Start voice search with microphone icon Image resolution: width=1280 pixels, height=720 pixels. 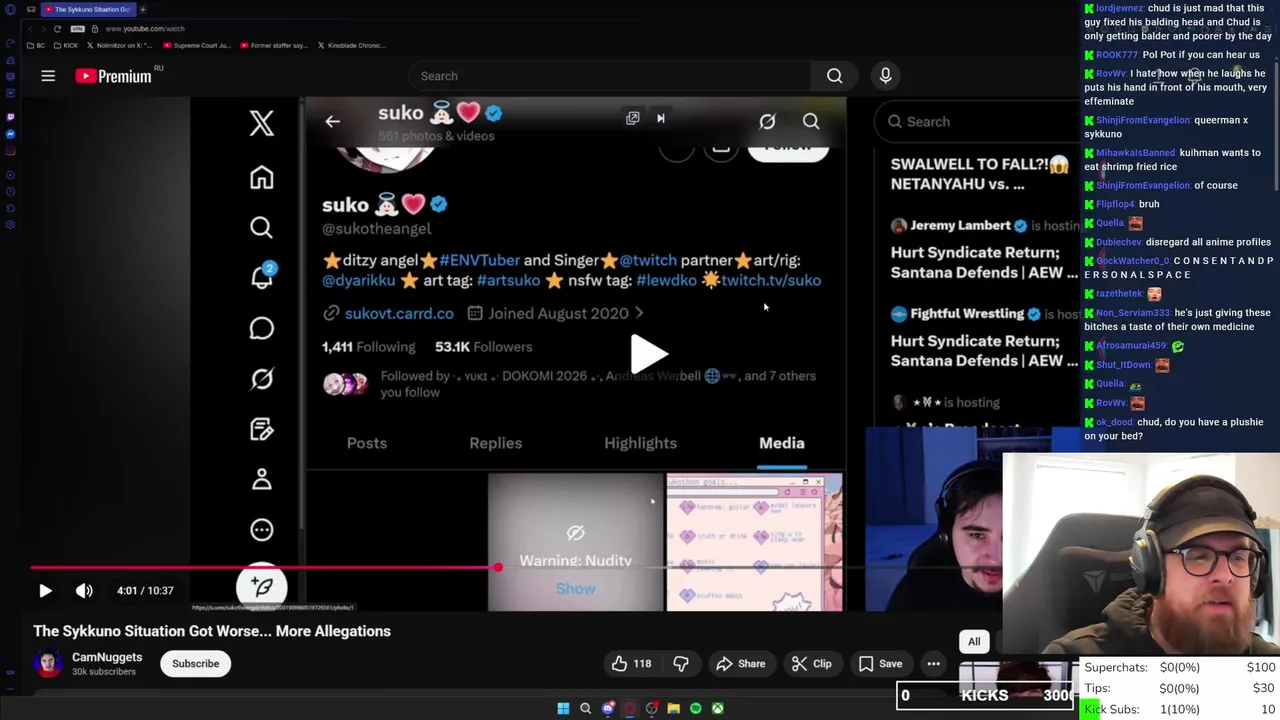point(885,76)
